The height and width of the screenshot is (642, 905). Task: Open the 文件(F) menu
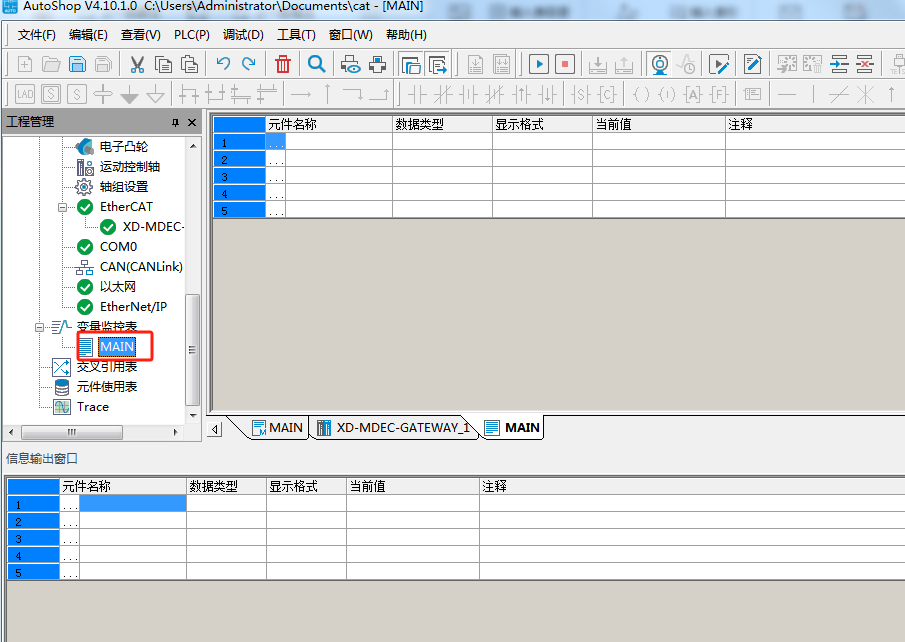(36, 35)
